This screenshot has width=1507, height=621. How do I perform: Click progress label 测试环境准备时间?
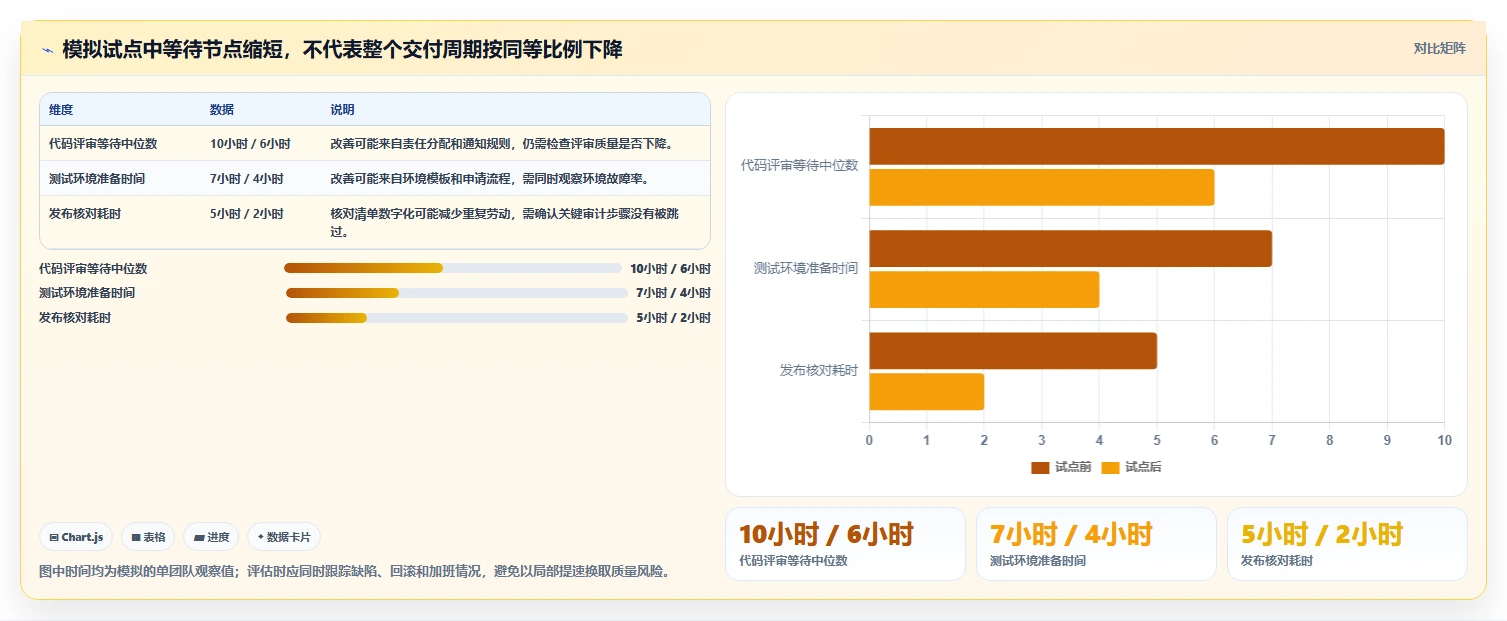click(87, 293)
